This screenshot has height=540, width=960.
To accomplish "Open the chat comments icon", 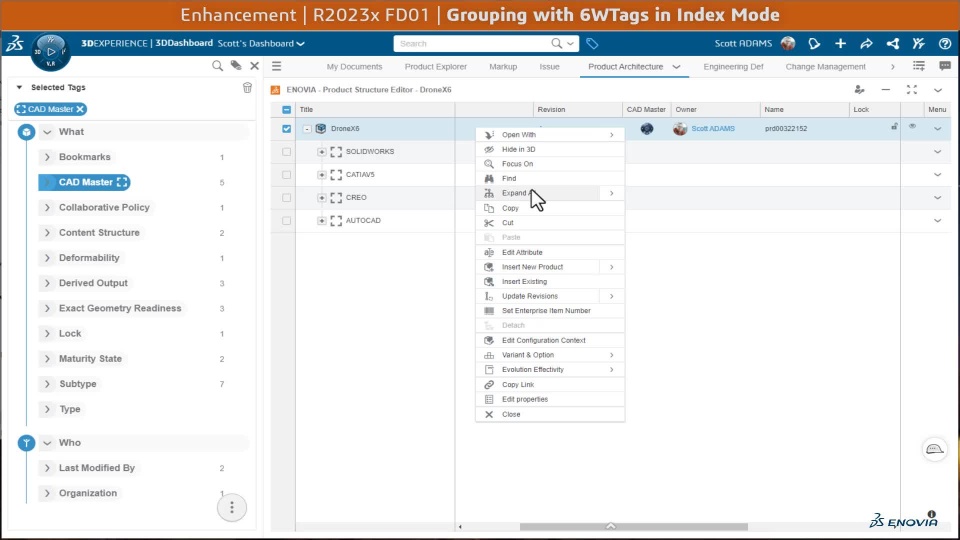I will (x=945, y=66).
